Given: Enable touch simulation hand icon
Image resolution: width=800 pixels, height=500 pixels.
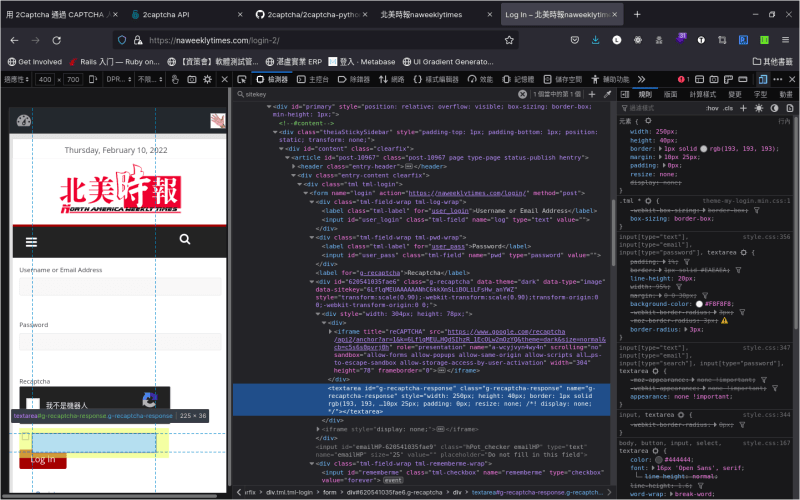Looking at the screenshot, I should click(175, 79).
